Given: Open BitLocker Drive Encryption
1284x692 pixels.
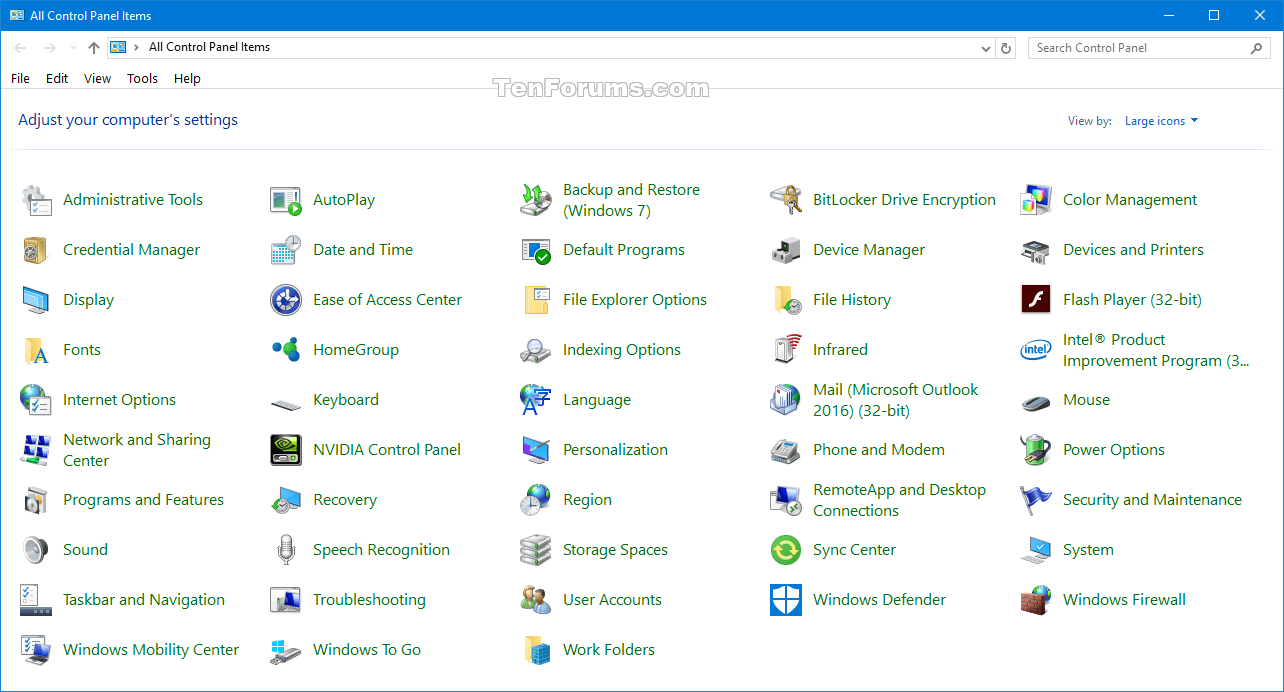Looking at the screenshot, I should pos(904,199).
